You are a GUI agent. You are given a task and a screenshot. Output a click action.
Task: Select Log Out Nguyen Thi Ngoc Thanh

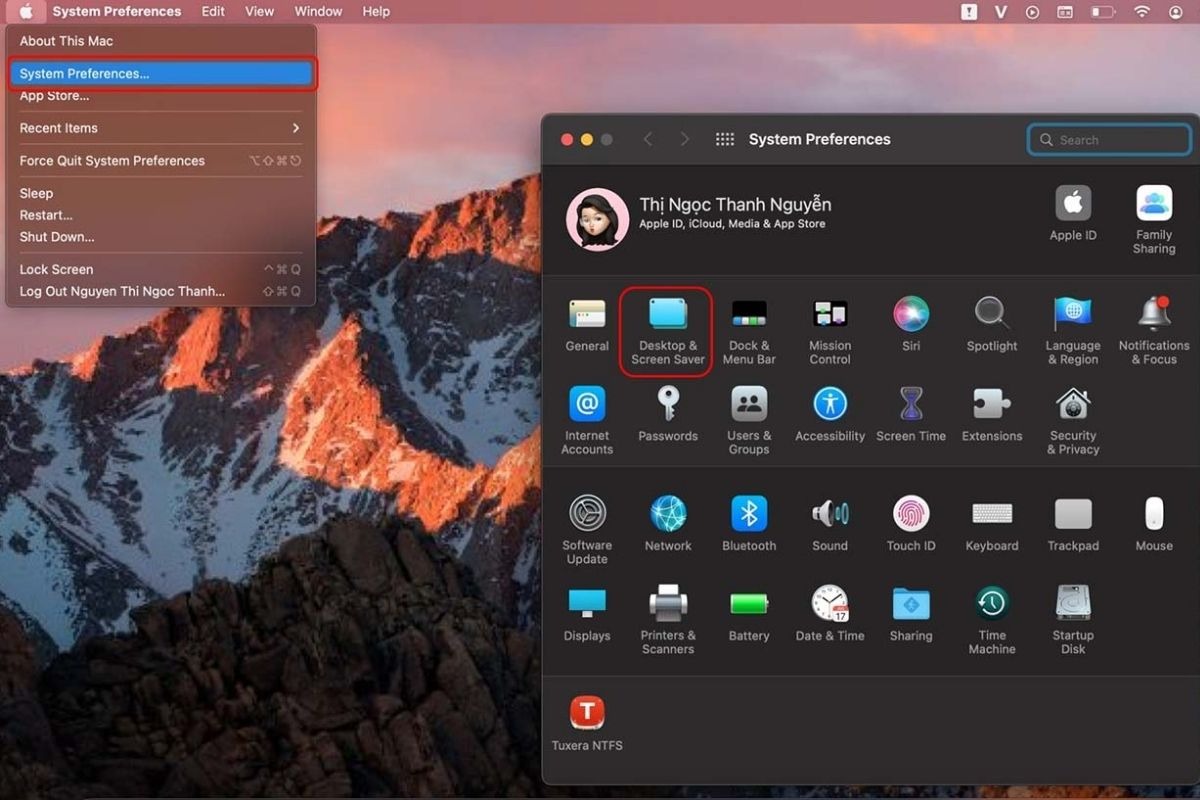point(161,292)
